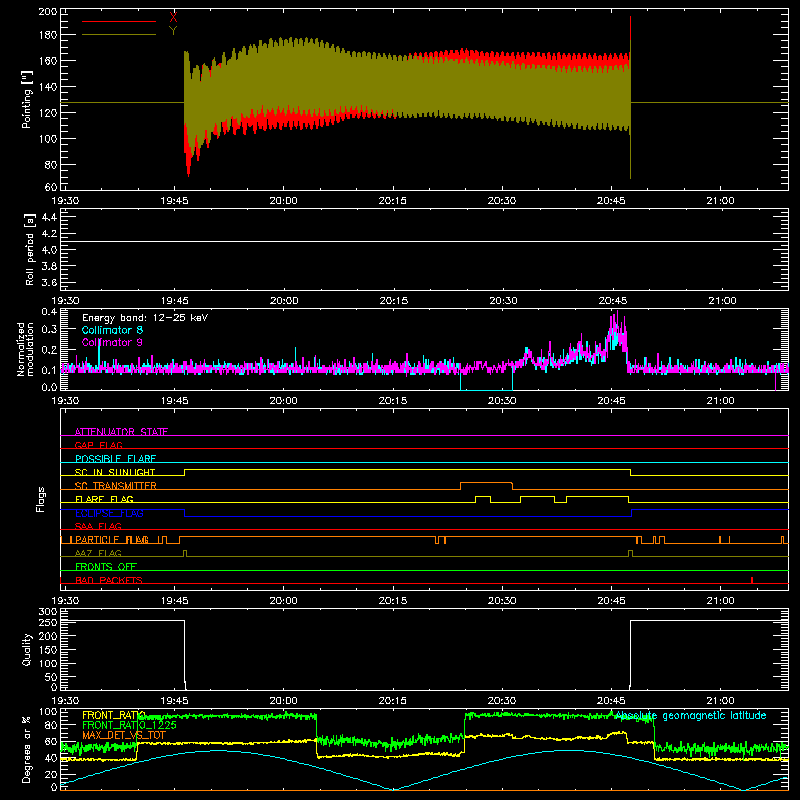Click the yellow FRONT_RATIO legend entry
The height and width of the screenshot is (800, 800).
point(114,715)
